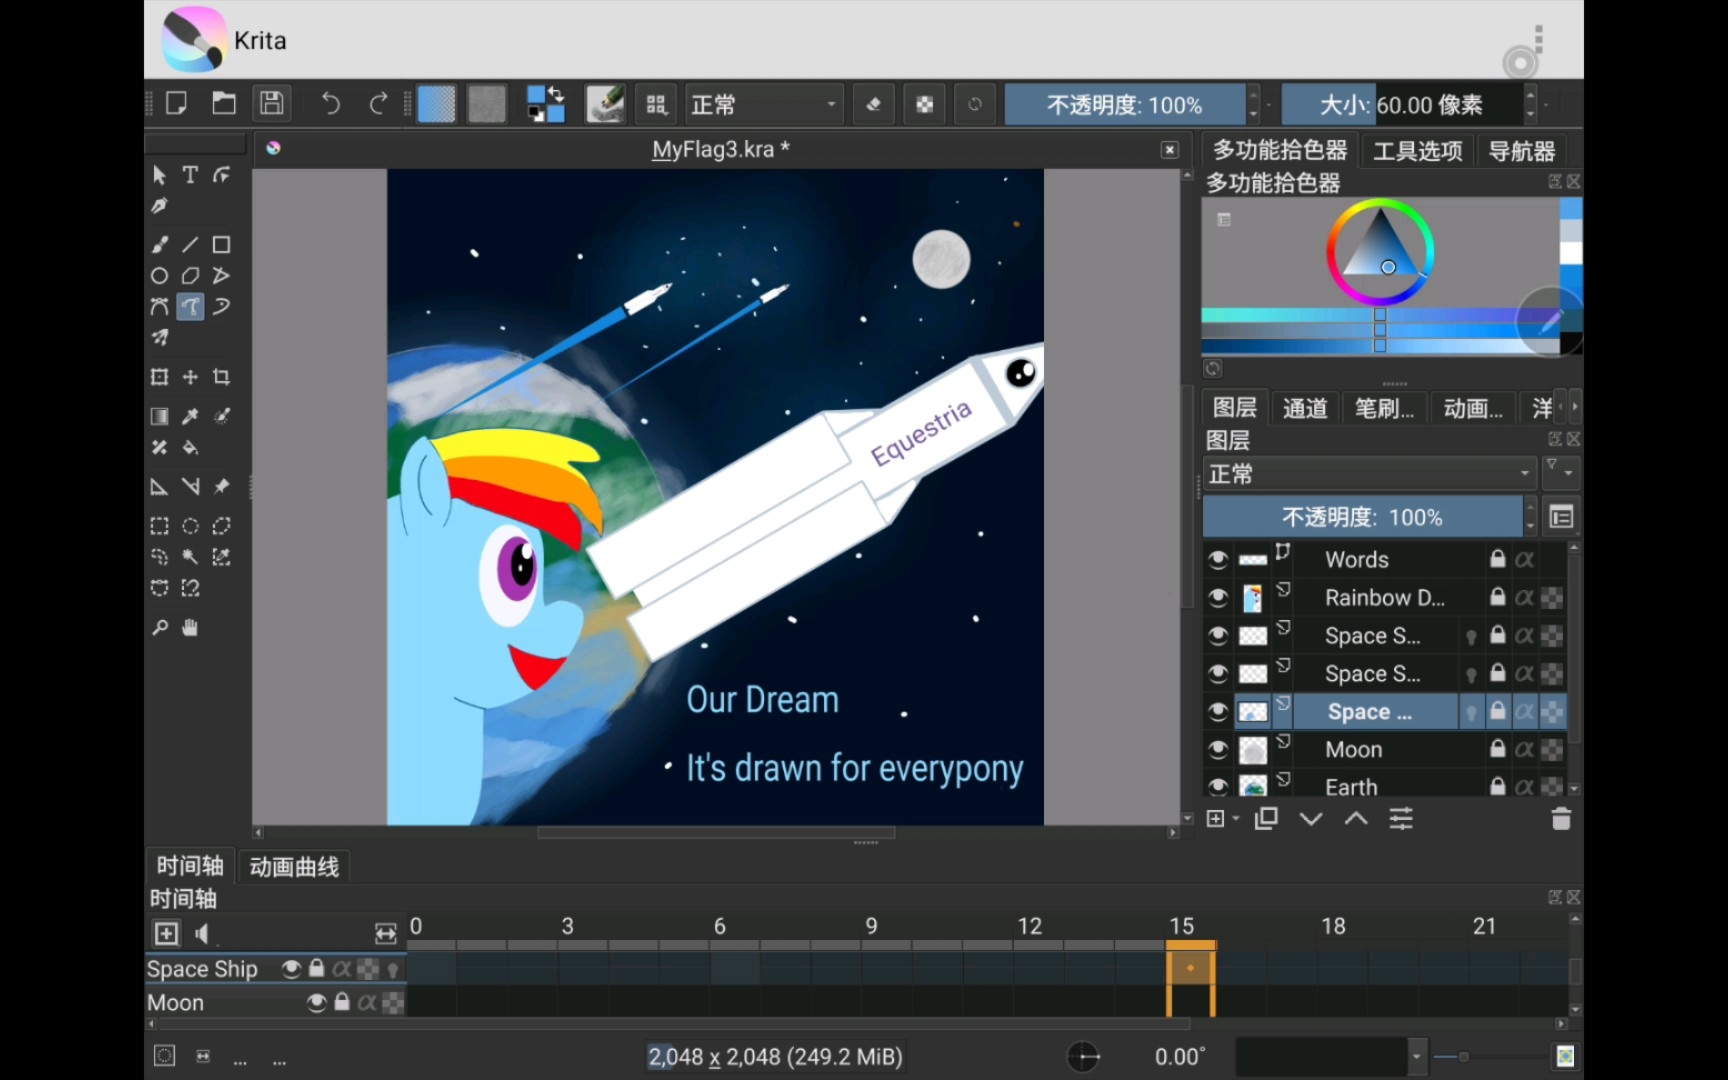This screenshot has width=1728, height=1080.
Task: Switch to the 笔刷... tab
Action: (1385, 408)
